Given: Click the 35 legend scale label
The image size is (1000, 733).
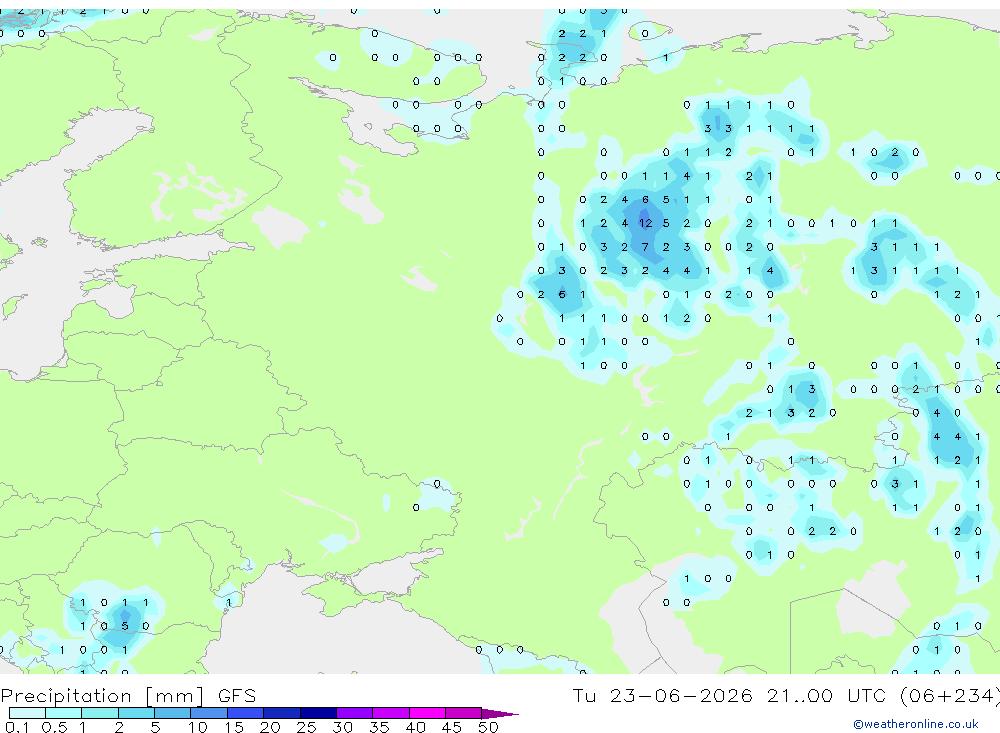Looking at the screenshot, I should click(379, 727).
